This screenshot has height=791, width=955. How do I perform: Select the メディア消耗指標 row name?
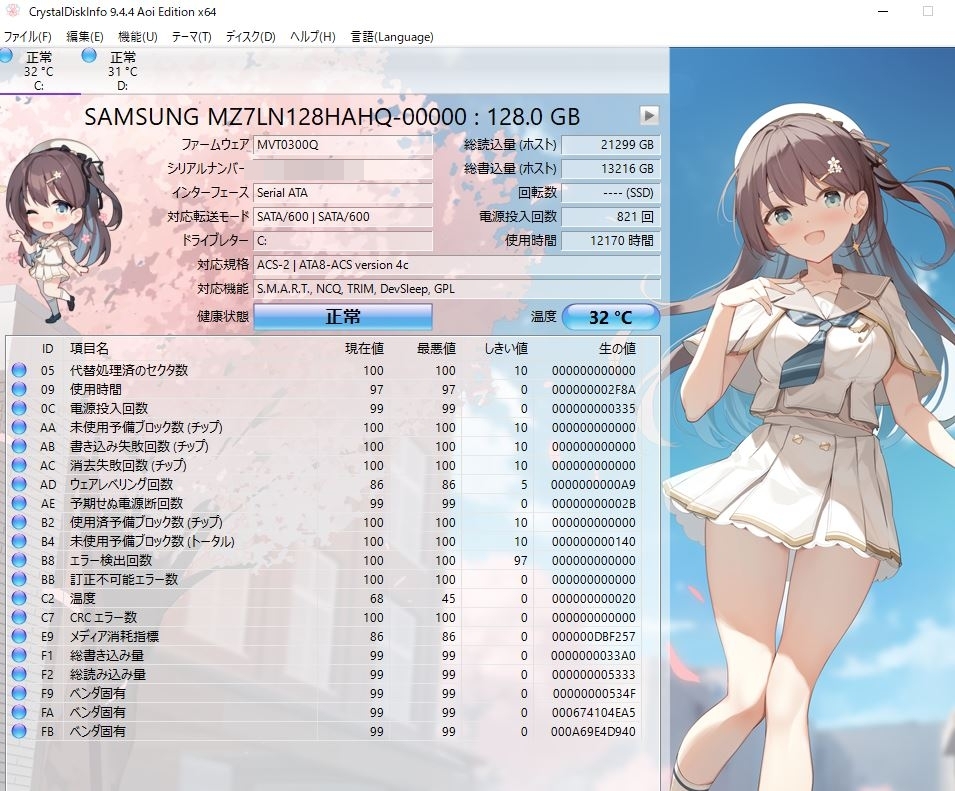click(x=115, y=636)
